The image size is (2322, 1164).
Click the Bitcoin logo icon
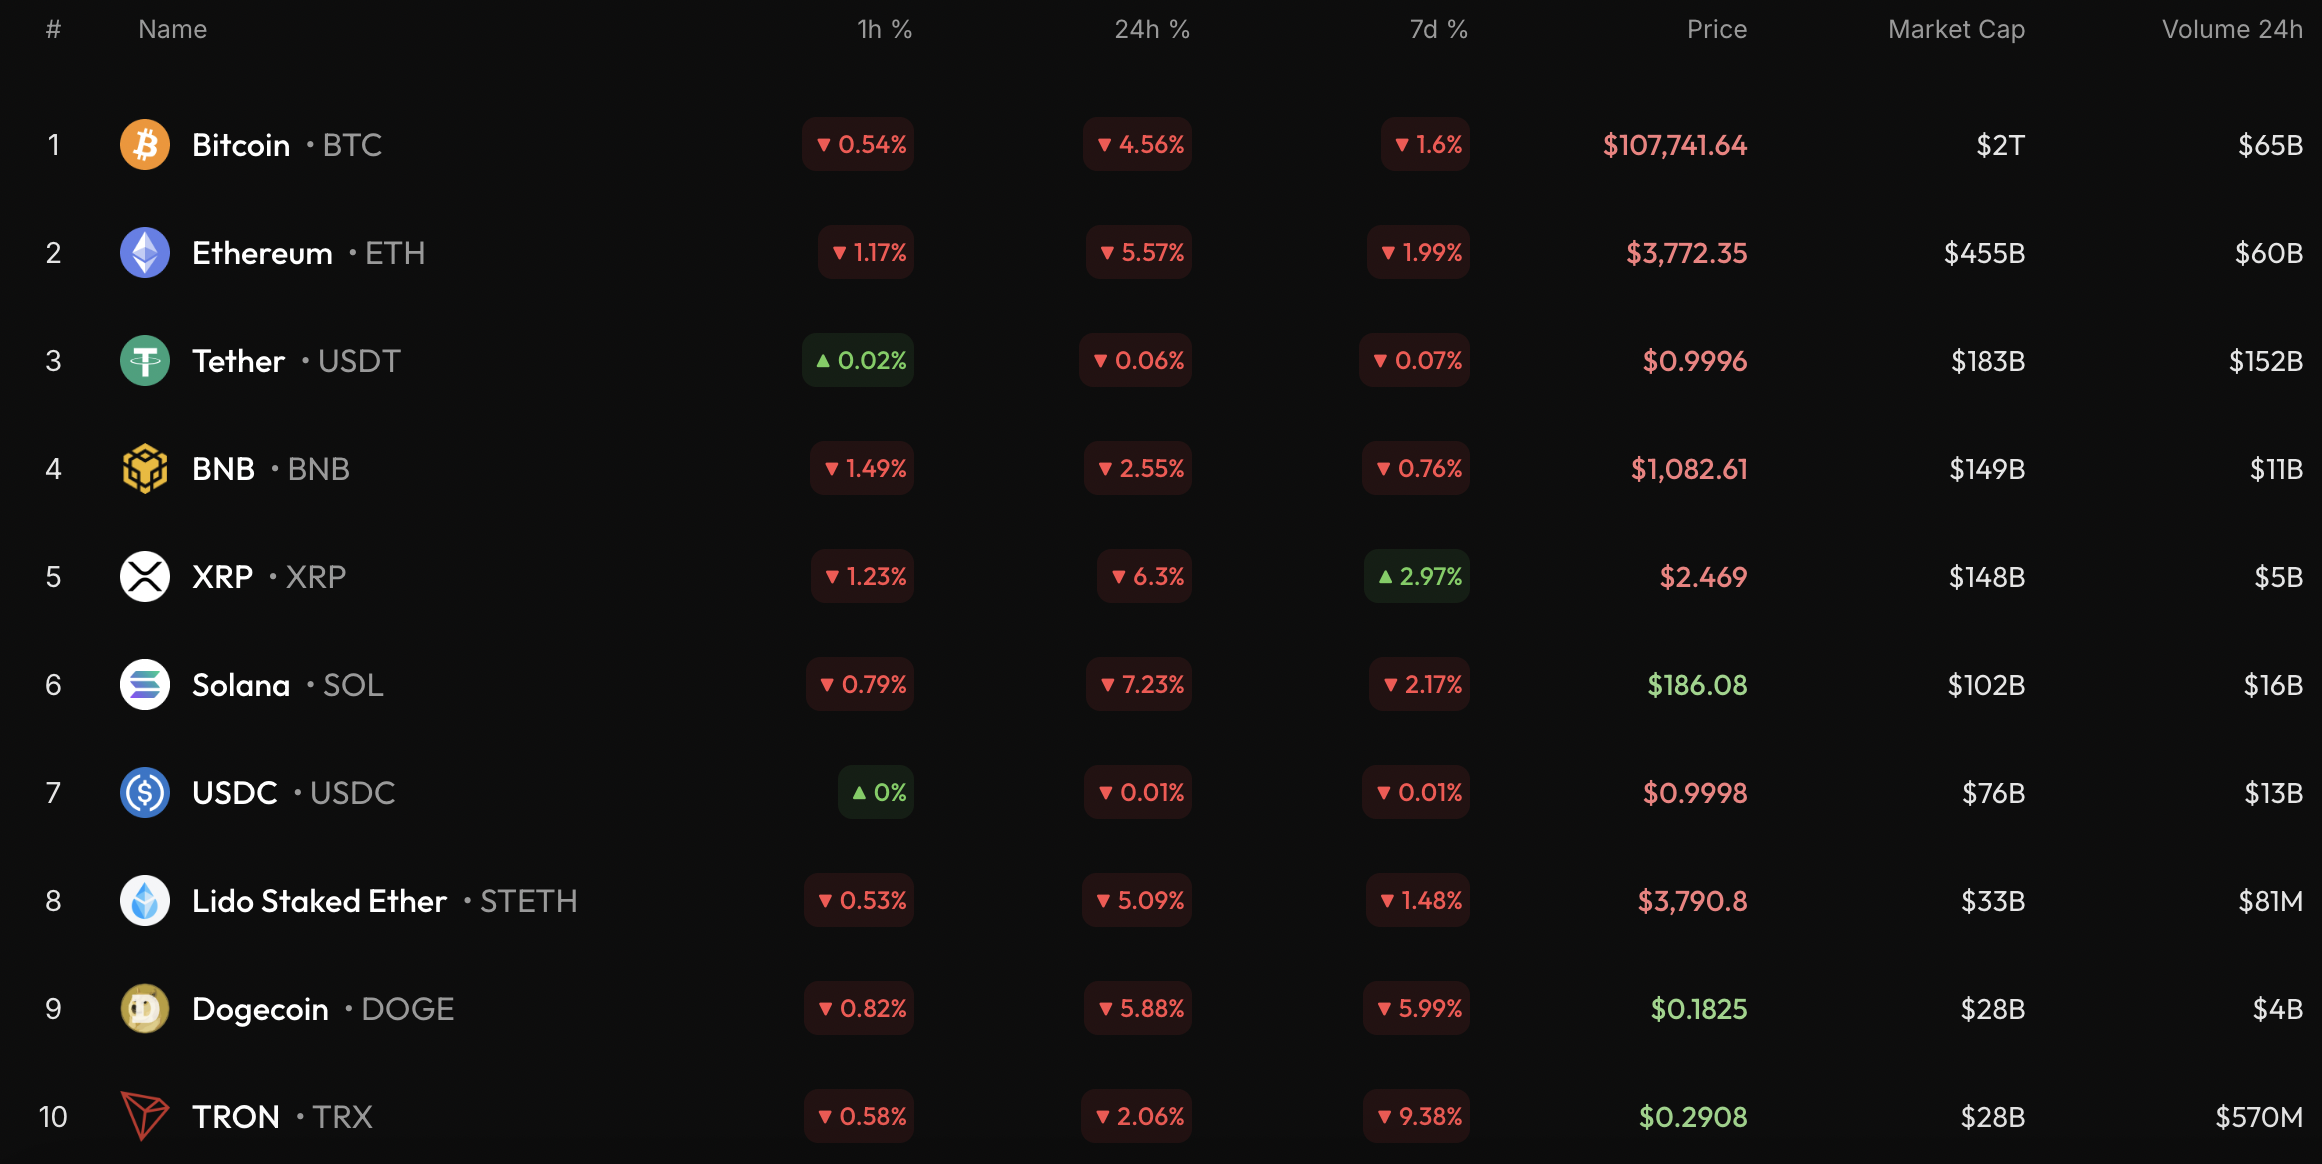click(145, 144)
